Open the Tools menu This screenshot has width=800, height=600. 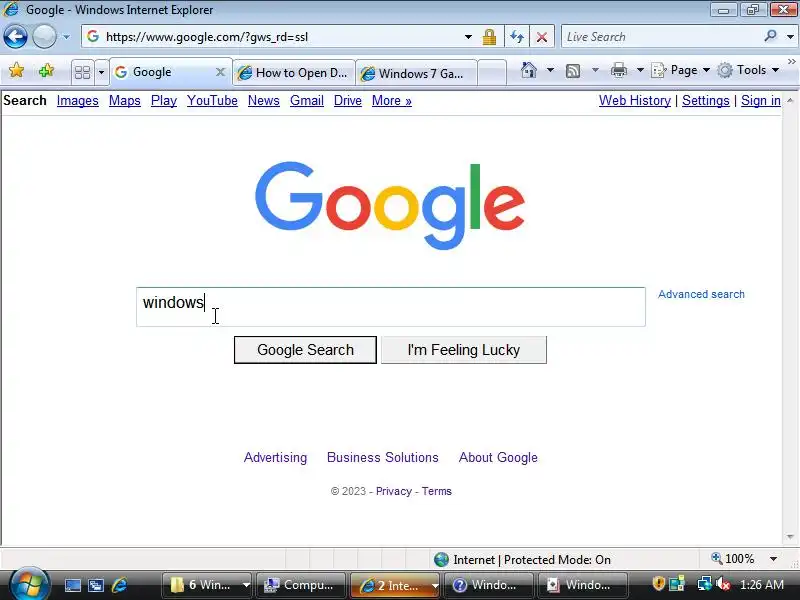747,70
